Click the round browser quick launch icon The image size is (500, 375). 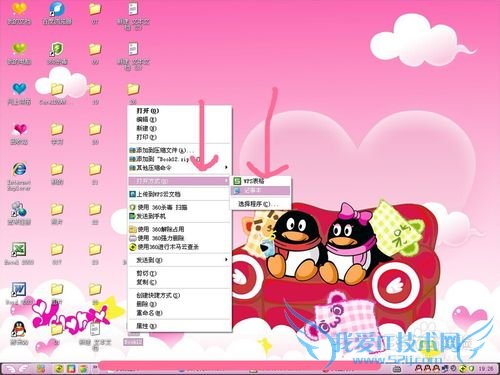[x=83, y=369]
